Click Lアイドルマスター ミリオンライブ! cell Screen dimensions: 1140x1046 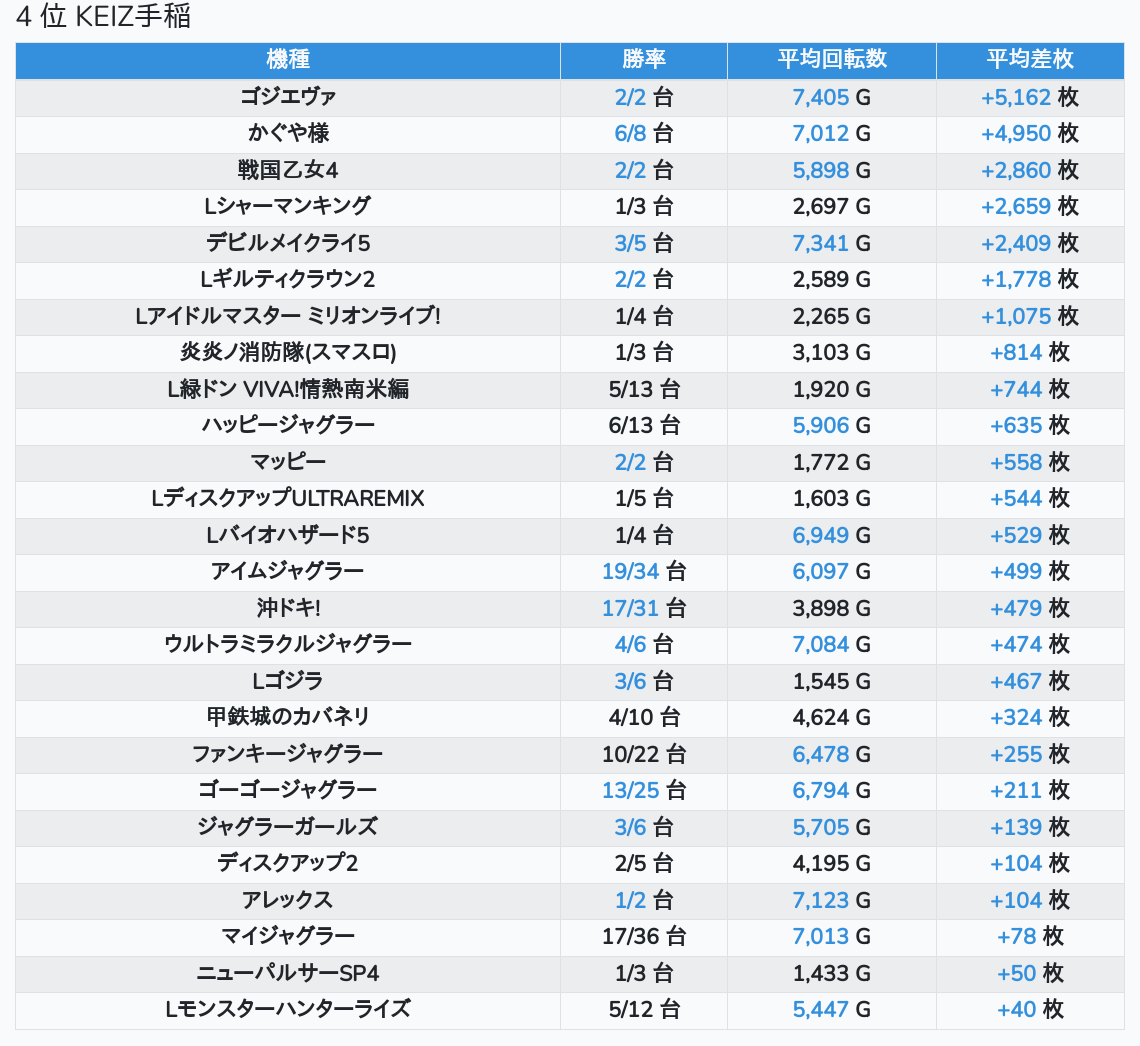pyautogui.click(x=288, y=316)
